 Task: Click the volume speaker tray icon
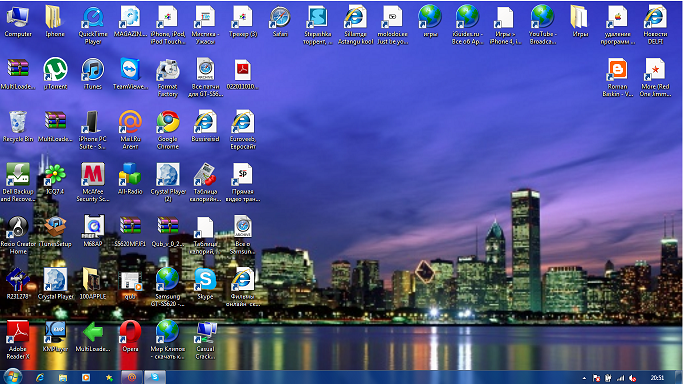pyautogui.click(x=633, y=378)
